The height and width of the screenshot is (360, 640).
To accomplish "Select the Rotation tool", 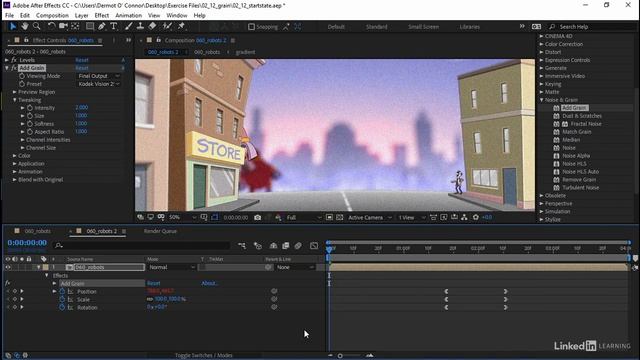I will 51,27.
